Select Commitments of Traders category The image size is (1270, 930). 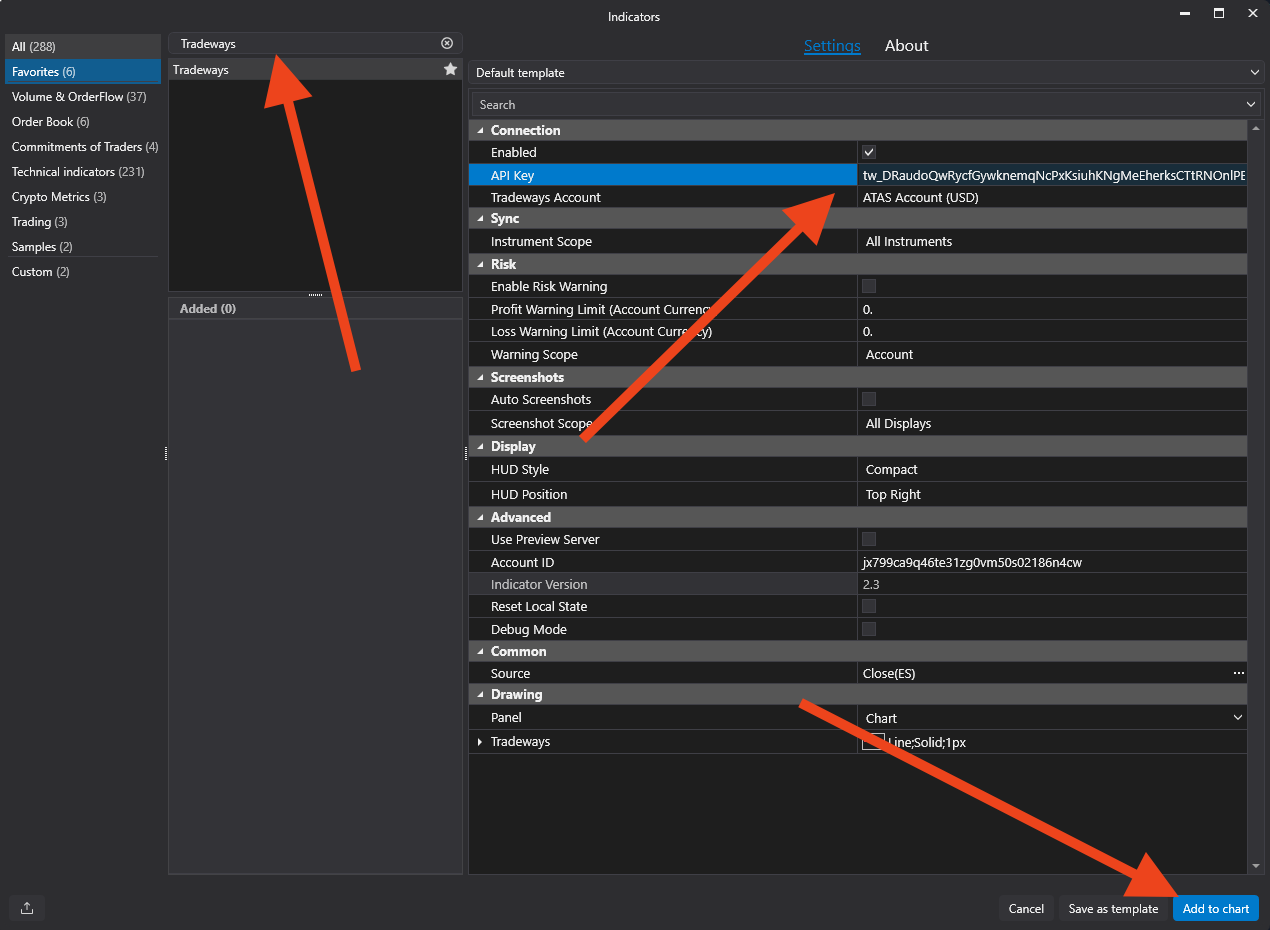(82, 147)
